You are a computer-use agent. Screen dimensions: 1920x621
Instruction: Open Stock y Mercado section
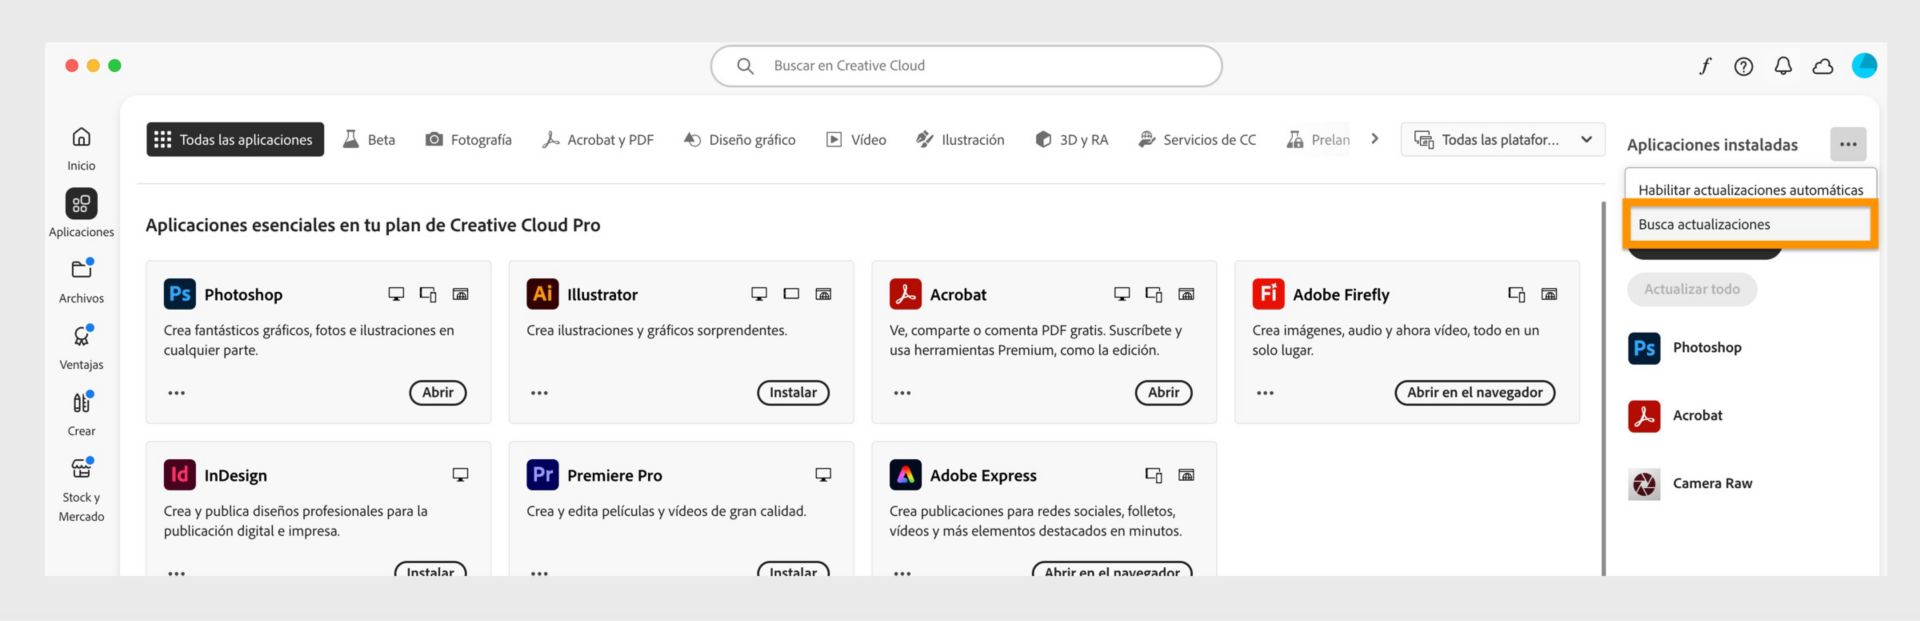click(x=81, y=490)
